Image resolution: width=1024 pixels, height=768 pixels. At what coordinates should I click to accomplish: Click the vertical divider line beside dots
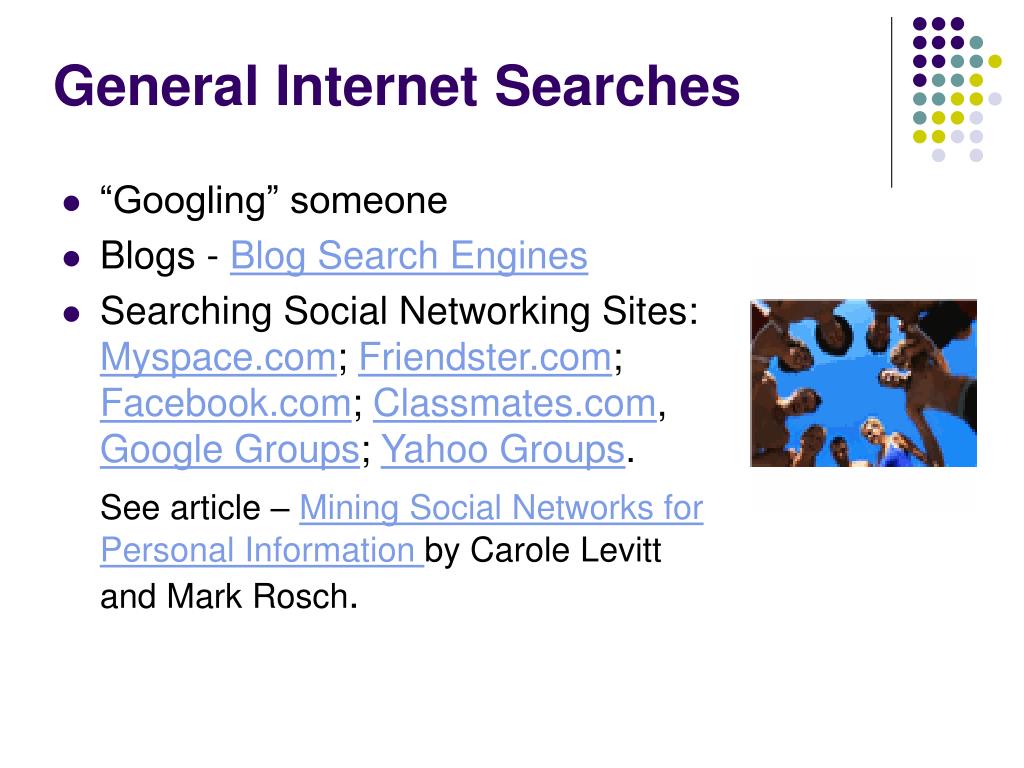(x=891, y=103)
